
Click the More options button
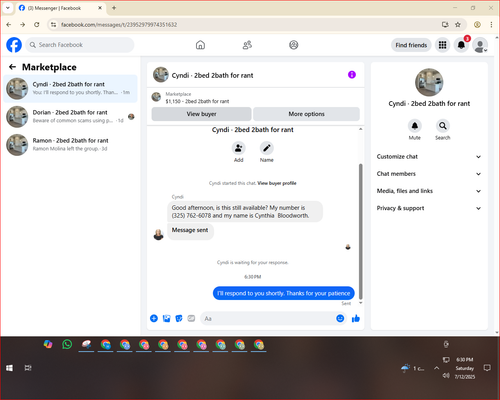point(306,114)
